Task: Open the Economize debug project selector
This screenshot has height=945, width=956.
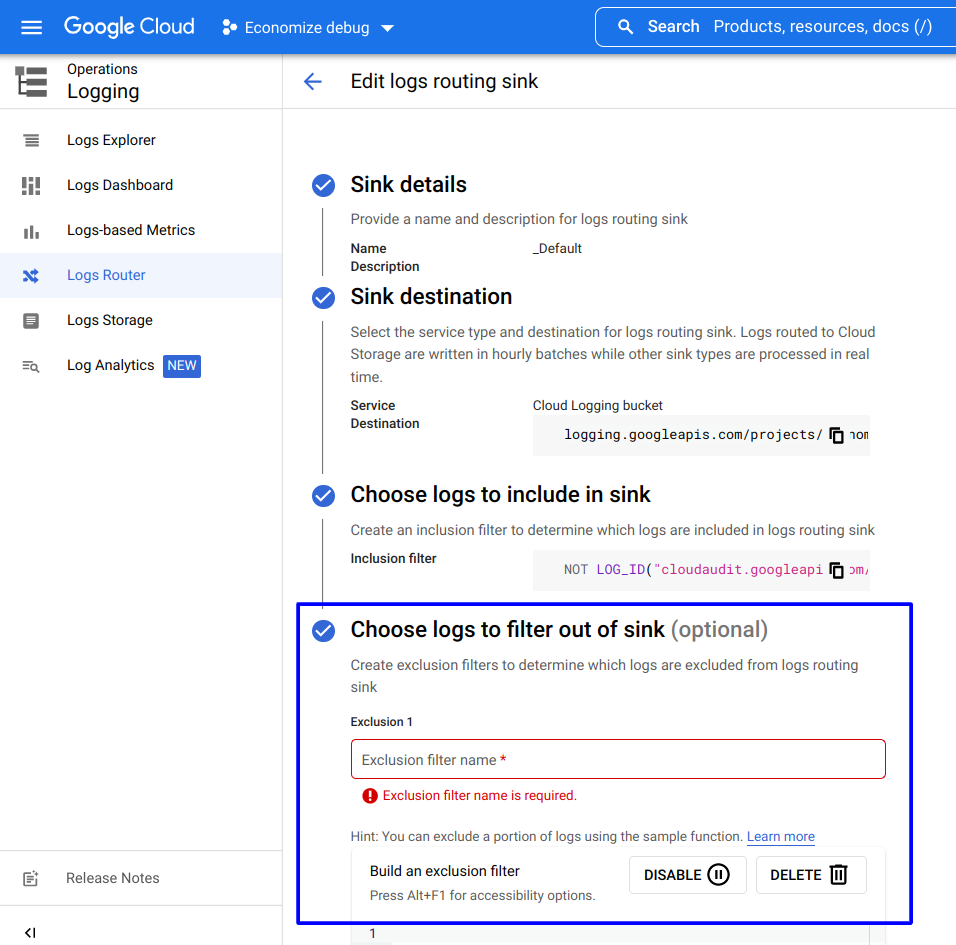Action: point(308,27)
